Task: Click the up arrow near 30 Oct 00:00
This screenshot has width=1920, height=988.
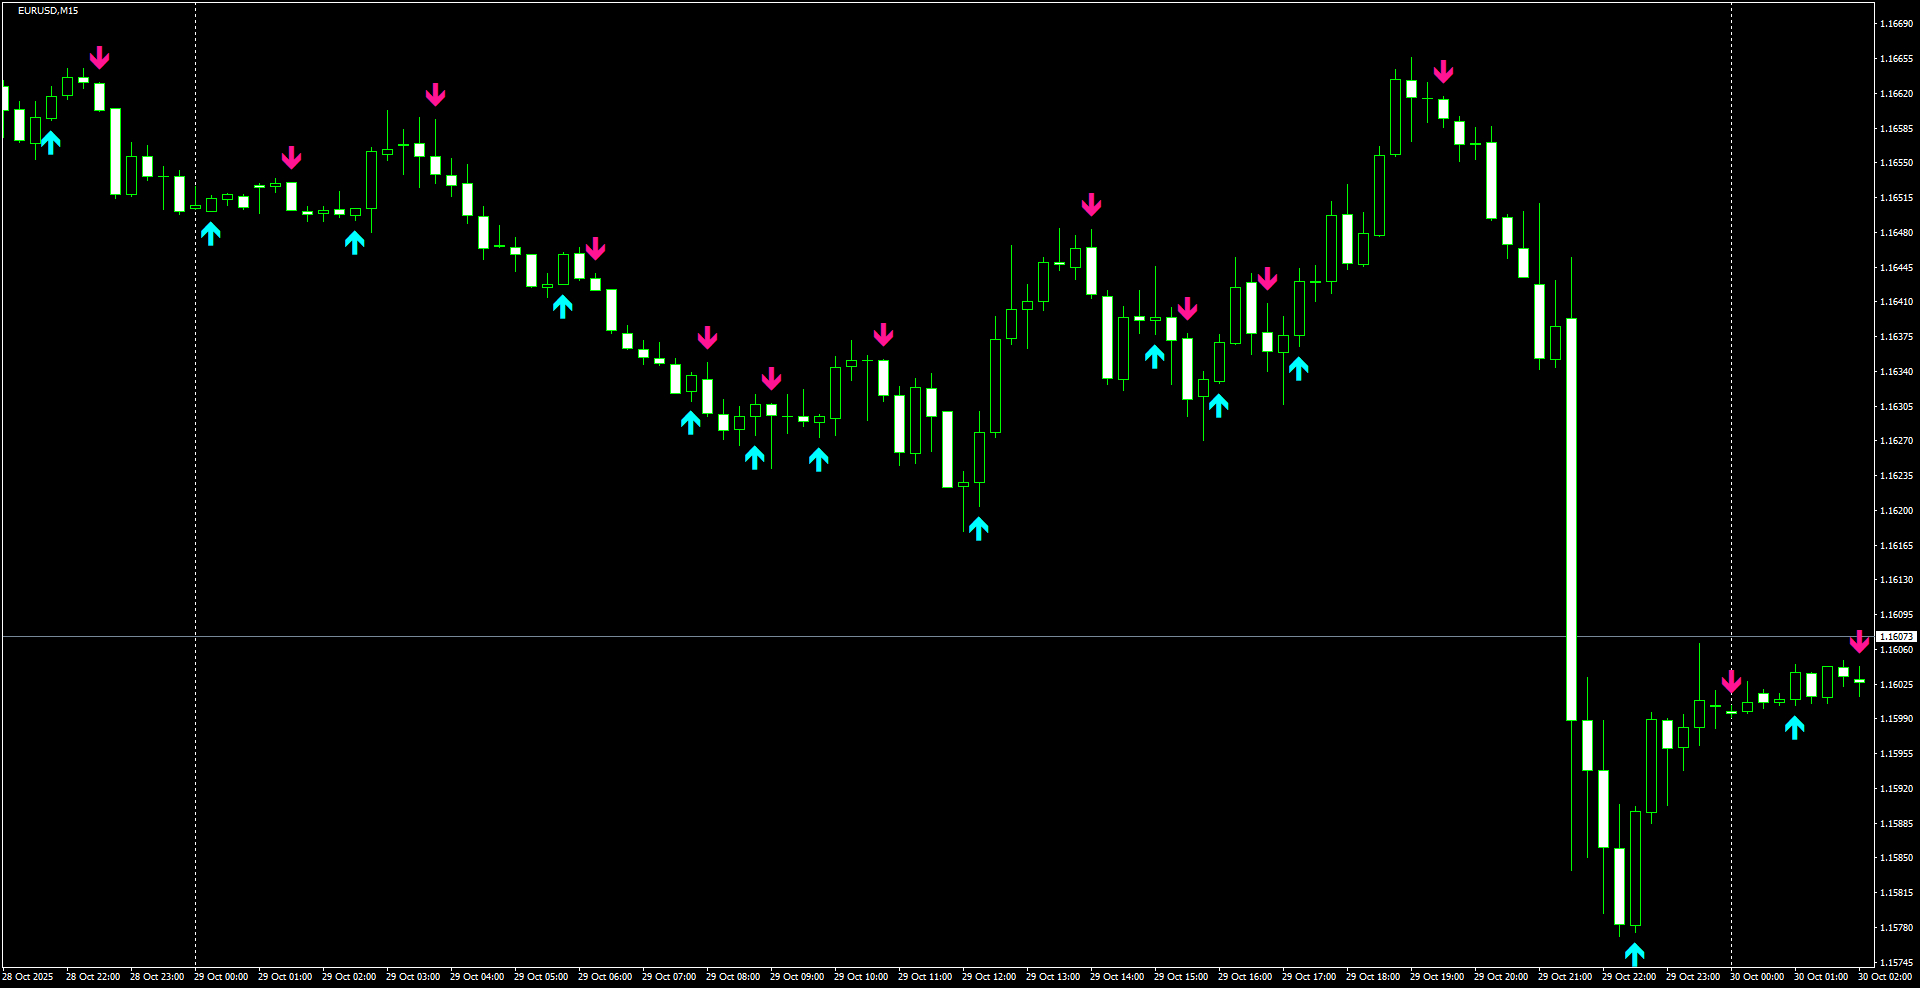Action: pos(1795,727)
